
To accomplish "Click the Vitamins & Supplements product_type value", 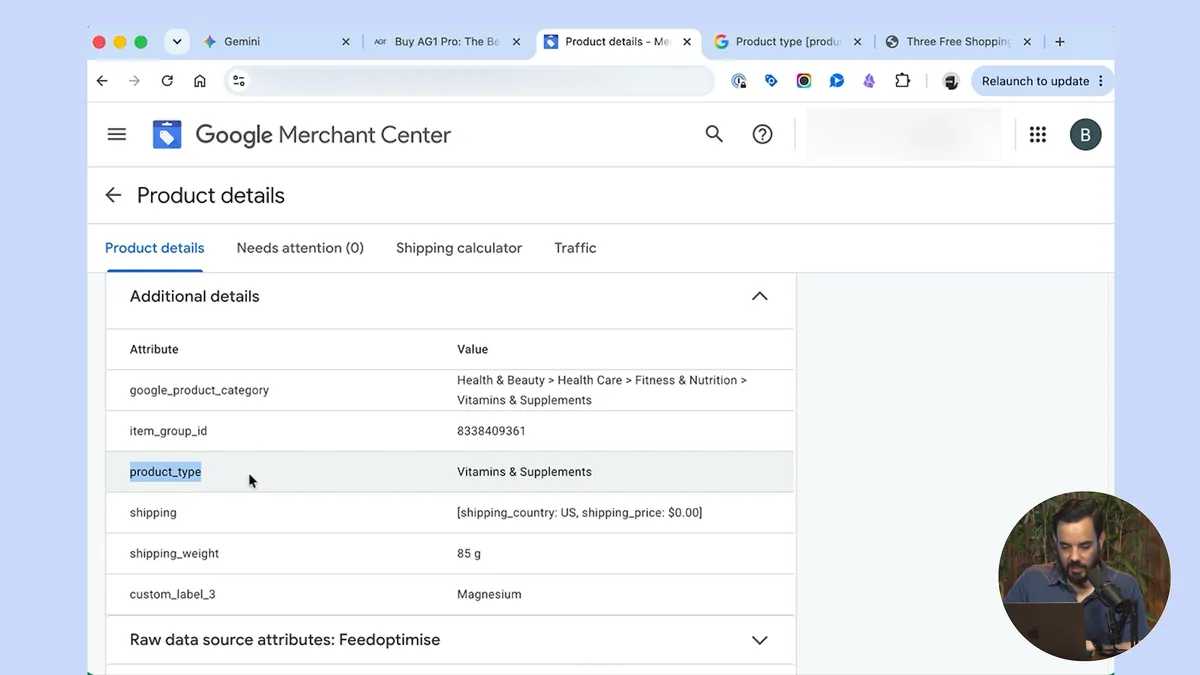I will [524, 472].
